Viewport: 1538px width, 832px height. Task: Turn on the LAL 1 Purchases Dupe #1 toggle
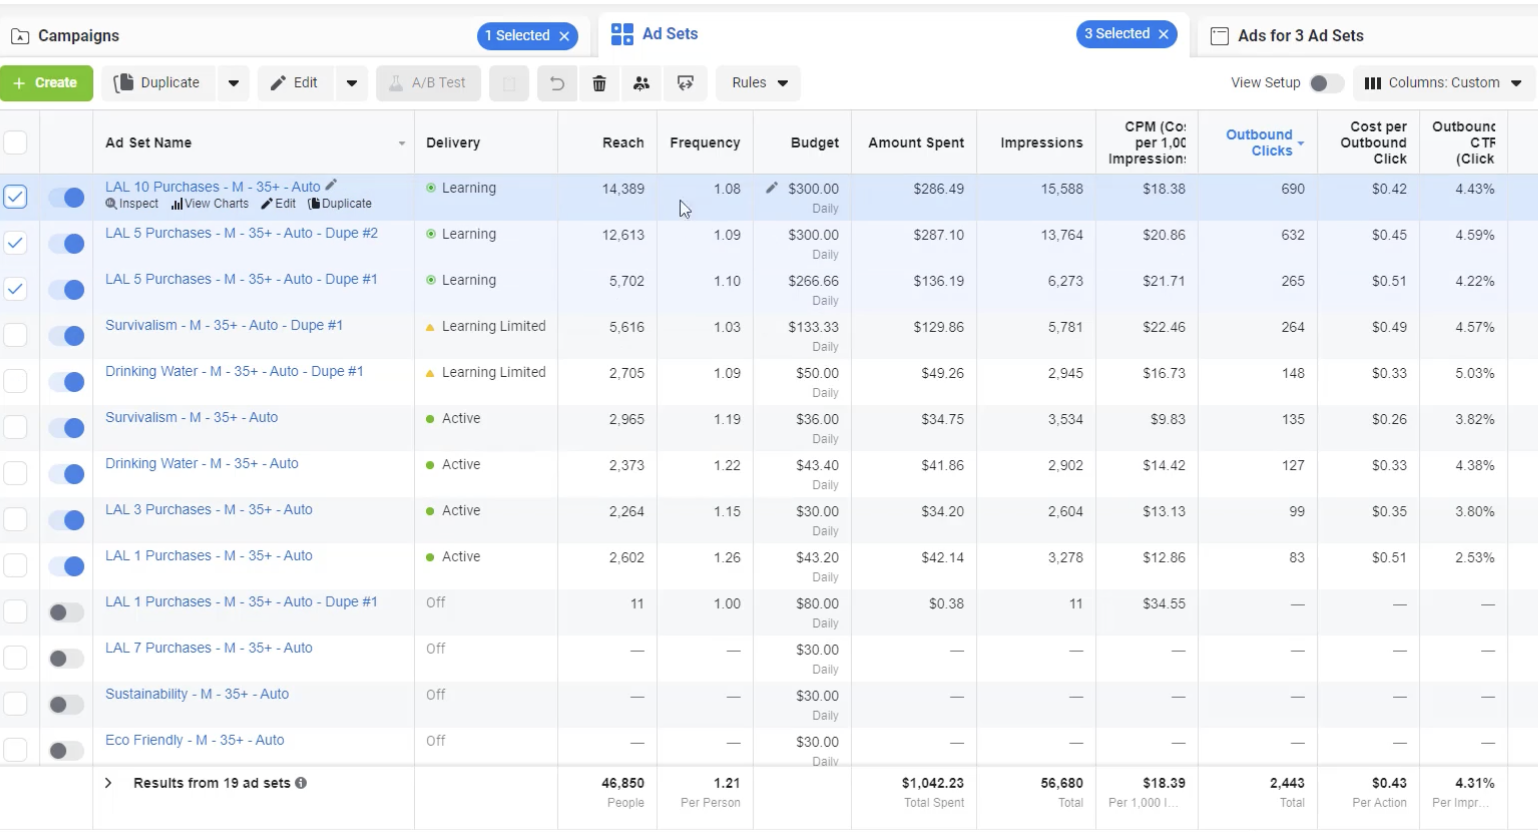point(67,612)
